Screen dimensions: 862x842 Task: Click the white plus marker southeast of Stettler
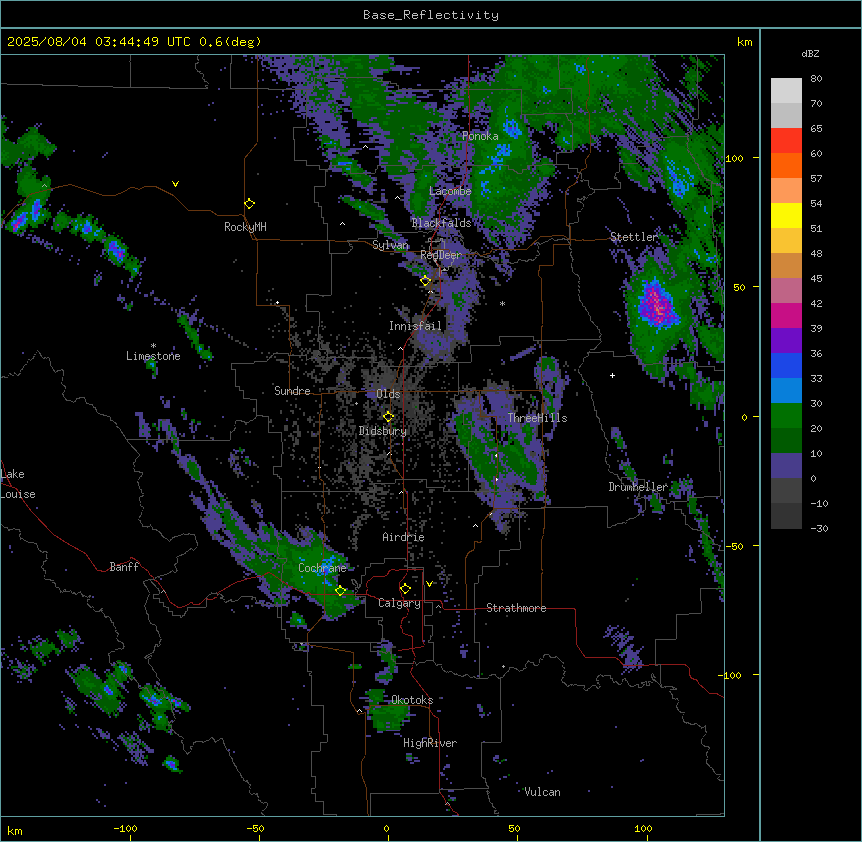click(612, 375)
